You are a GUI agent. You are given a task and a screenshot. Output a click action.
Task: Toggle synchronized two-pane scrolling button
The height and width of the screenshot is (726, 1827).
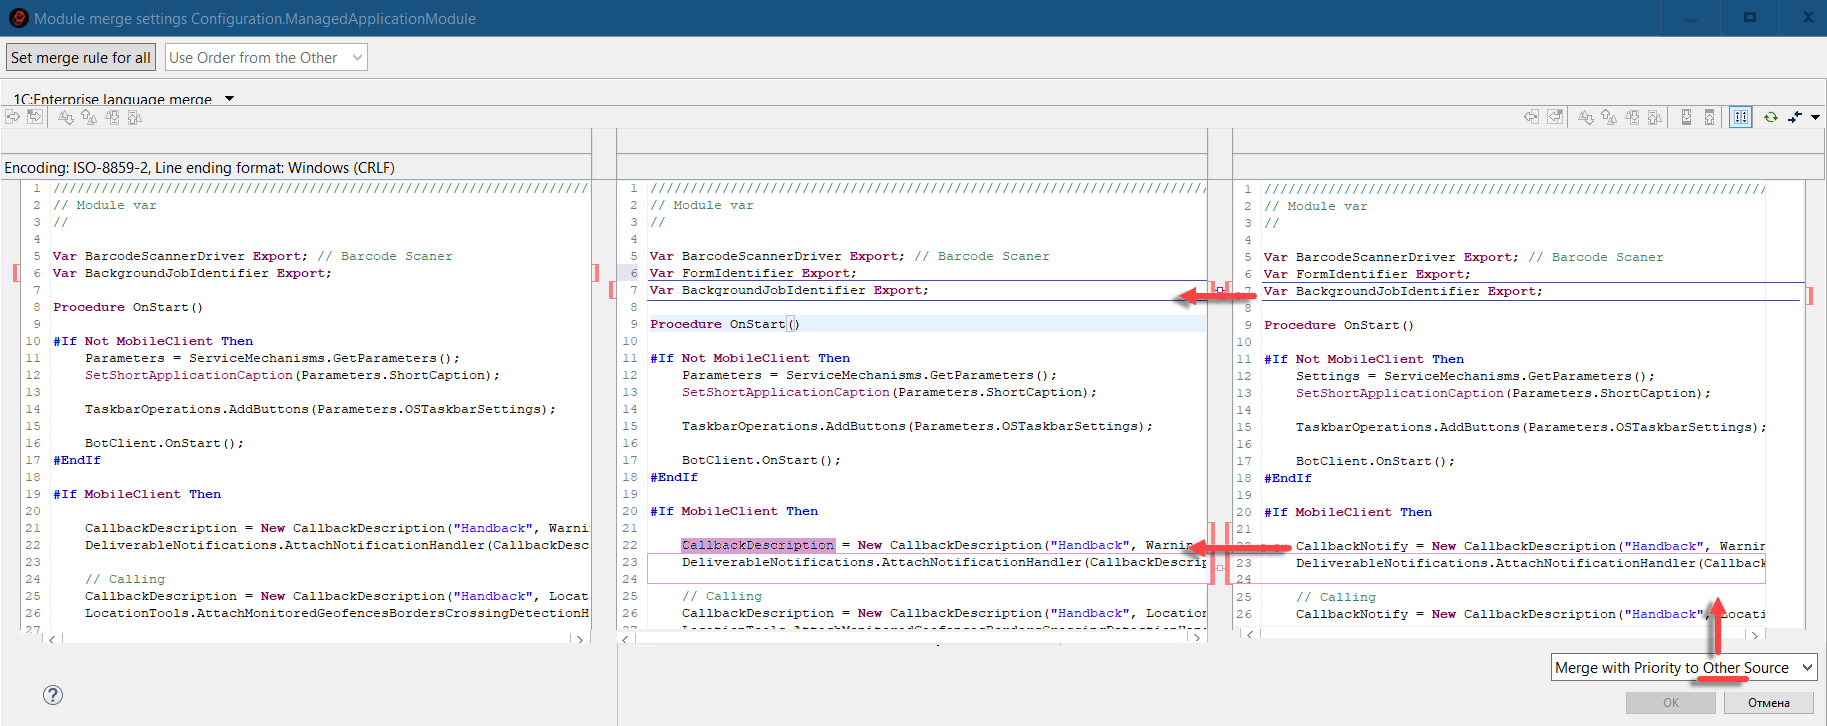1741,117
